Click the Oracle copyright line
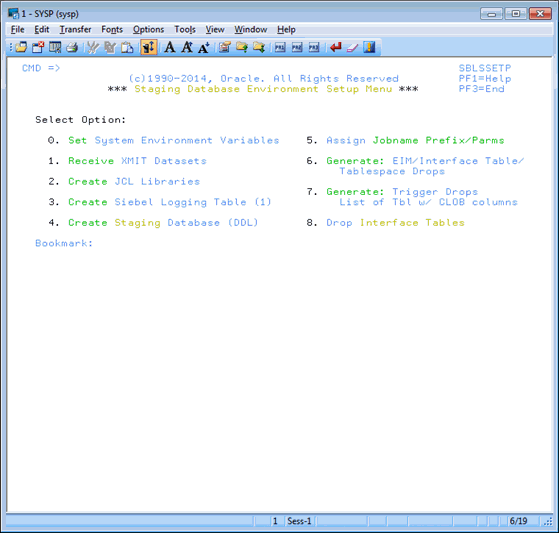This screenshot has height=533, width=559. coord(264,78)
